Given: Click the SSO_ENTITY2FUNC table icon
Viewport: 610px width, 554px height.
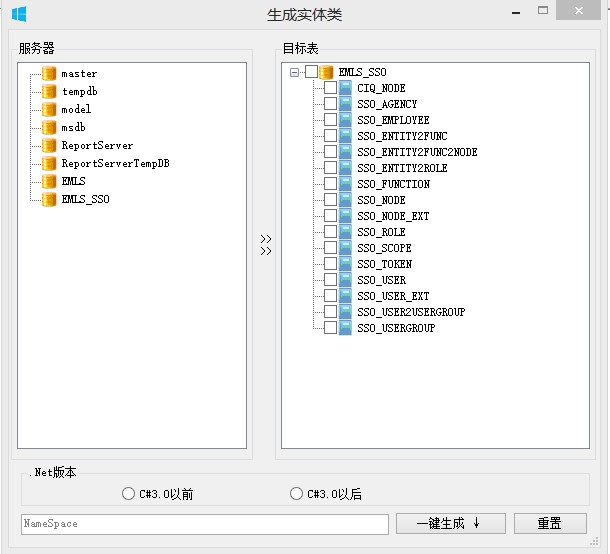Looking at the screenshot, I should click(345, 136).
